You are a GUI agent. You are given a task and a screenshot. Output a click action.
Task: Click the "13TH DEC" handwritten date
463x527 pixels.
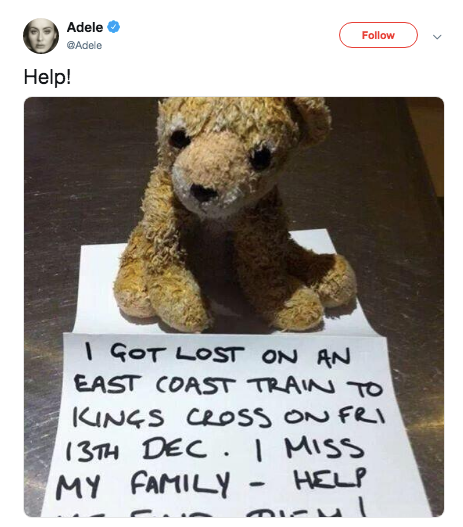[x=135, y=450]
